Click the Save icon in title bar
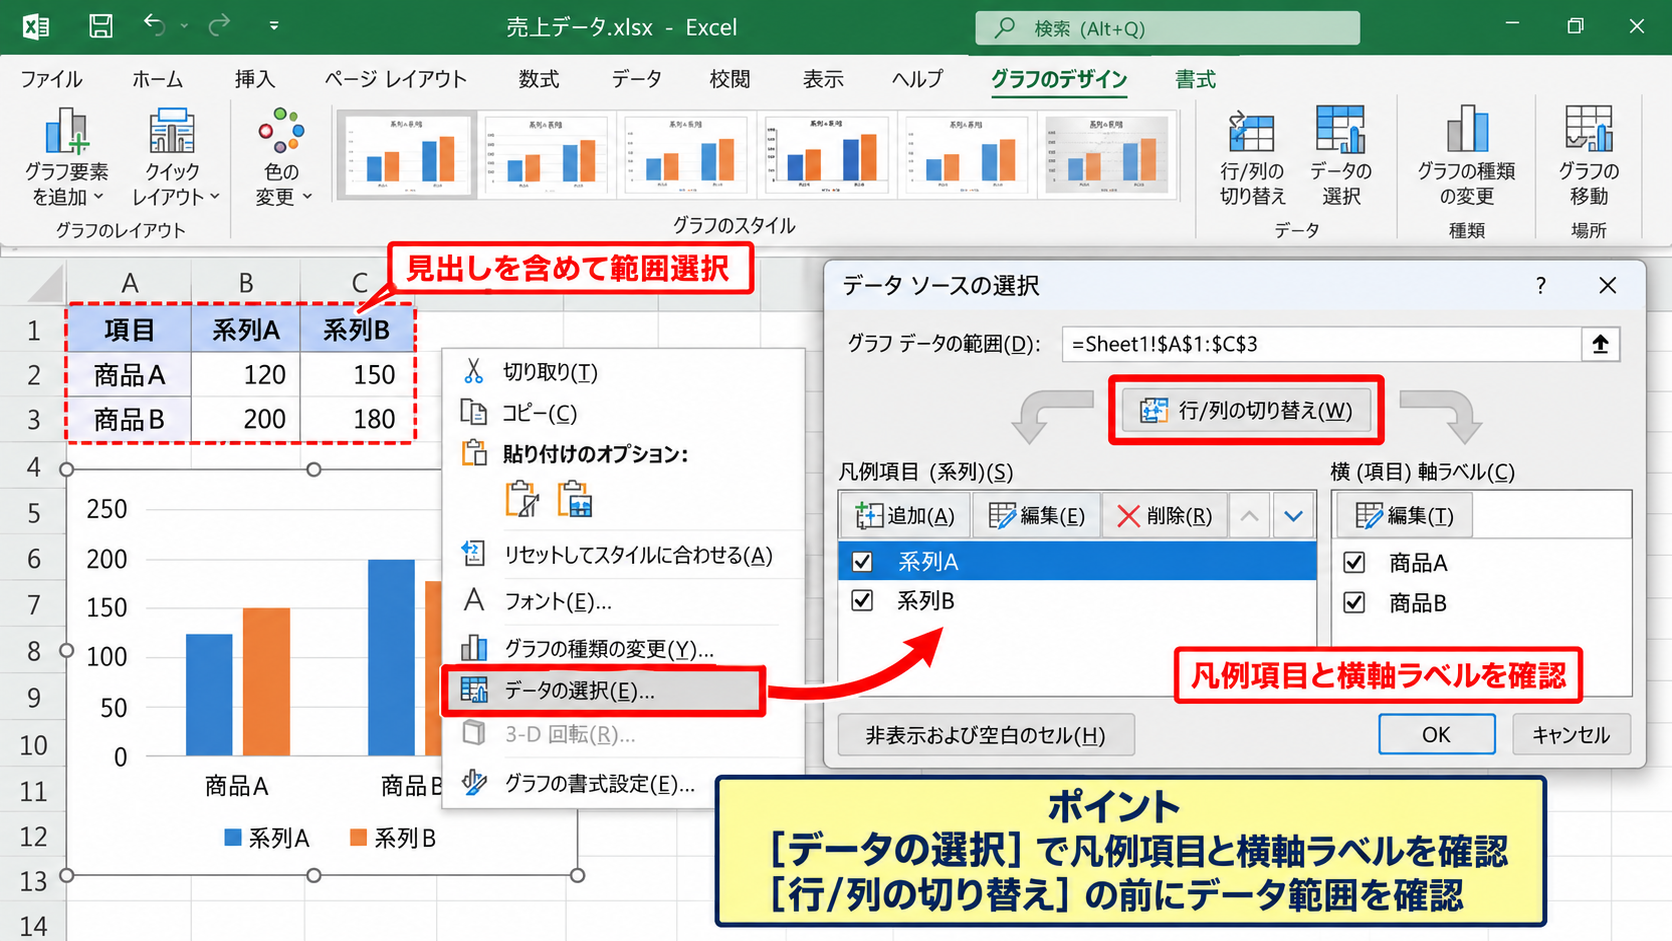The height and width of the screenshot is (941, 1672). coord(101,26)
